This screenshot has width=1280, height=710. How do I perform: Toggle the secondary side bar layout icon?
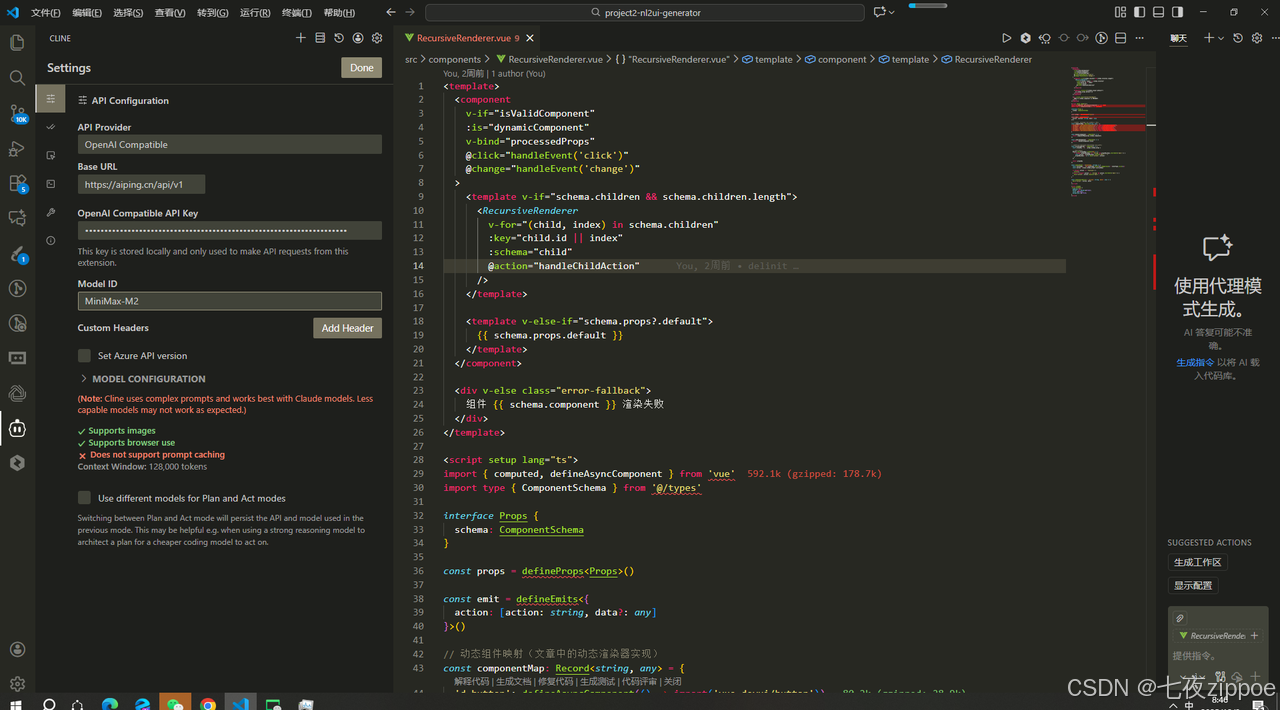click(x=1177, y=12)
